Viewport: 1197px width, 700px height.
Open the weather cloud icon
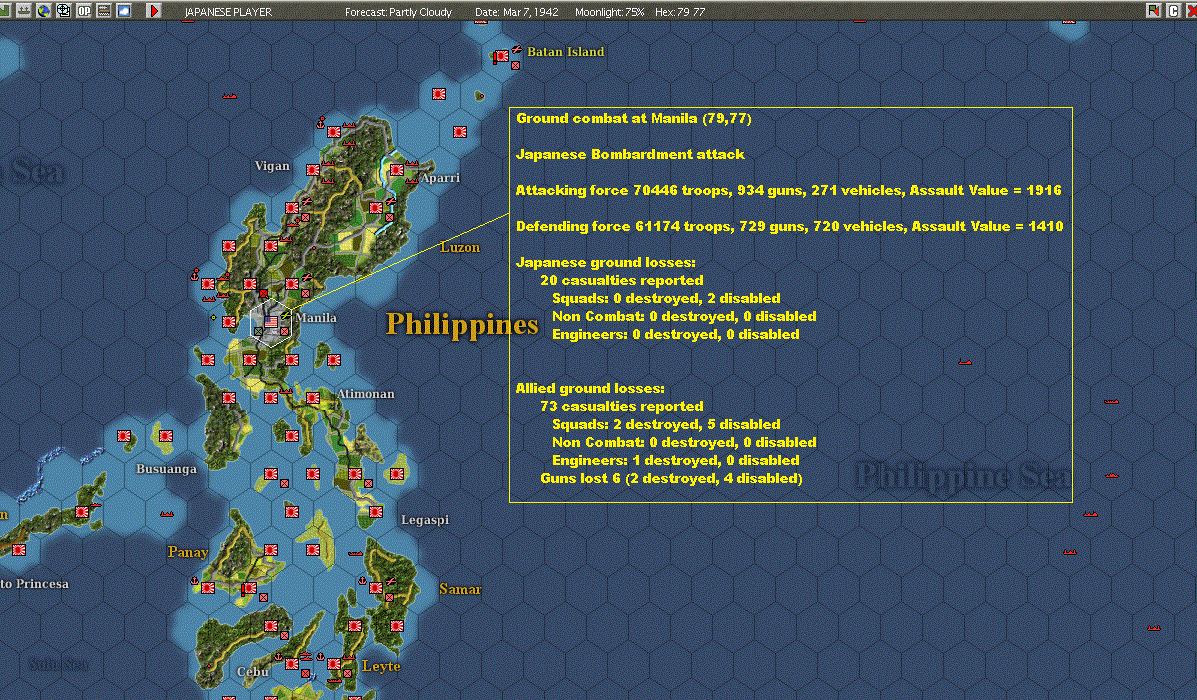[123, 11]
